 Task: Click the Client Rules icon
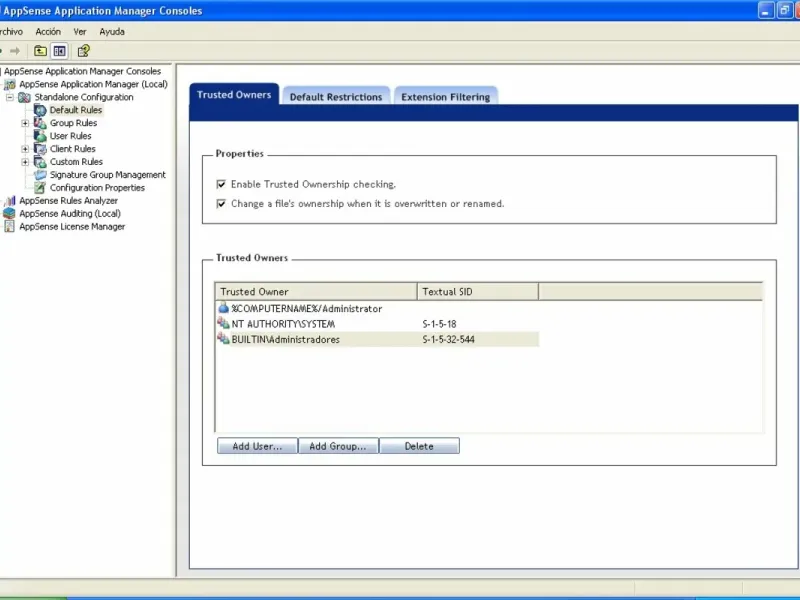coord(40,148)
